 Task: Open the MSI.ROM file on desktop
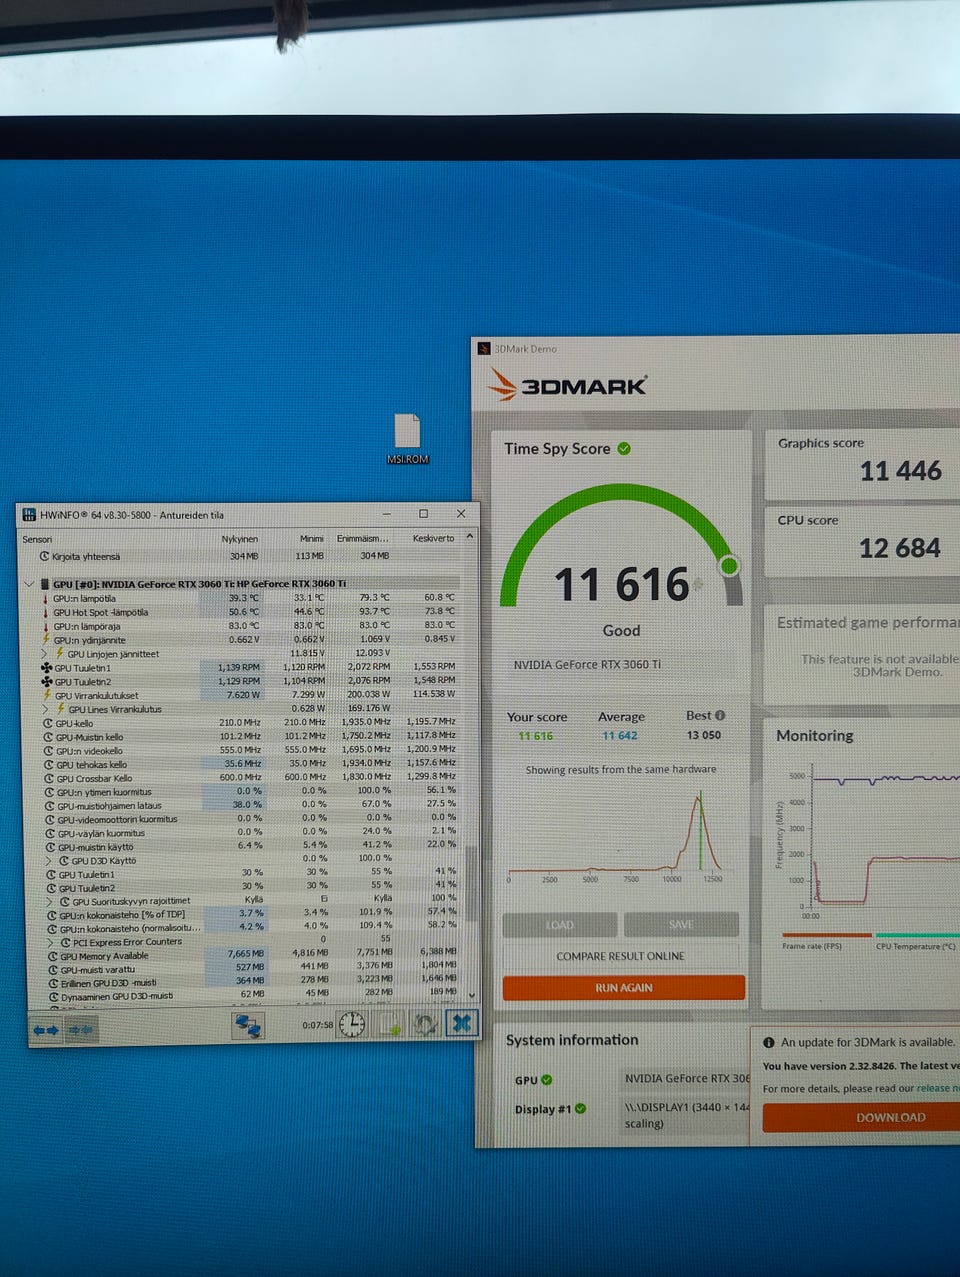[407, 438]
